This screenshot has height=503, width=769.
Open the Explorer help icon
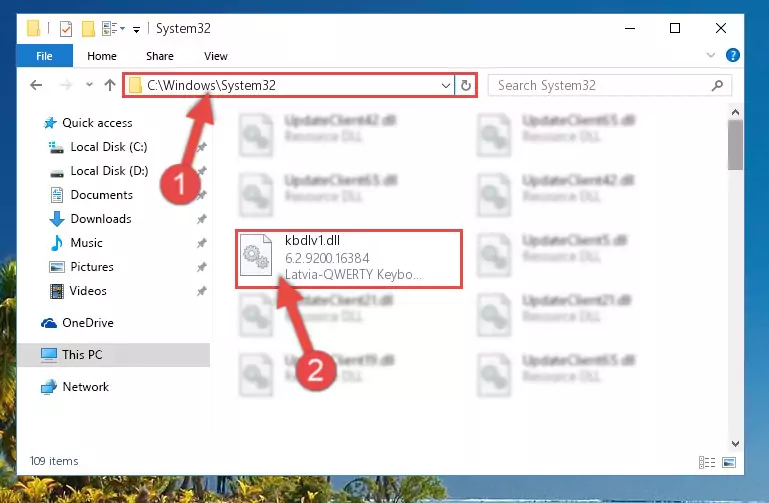click(x=732, y=55)
